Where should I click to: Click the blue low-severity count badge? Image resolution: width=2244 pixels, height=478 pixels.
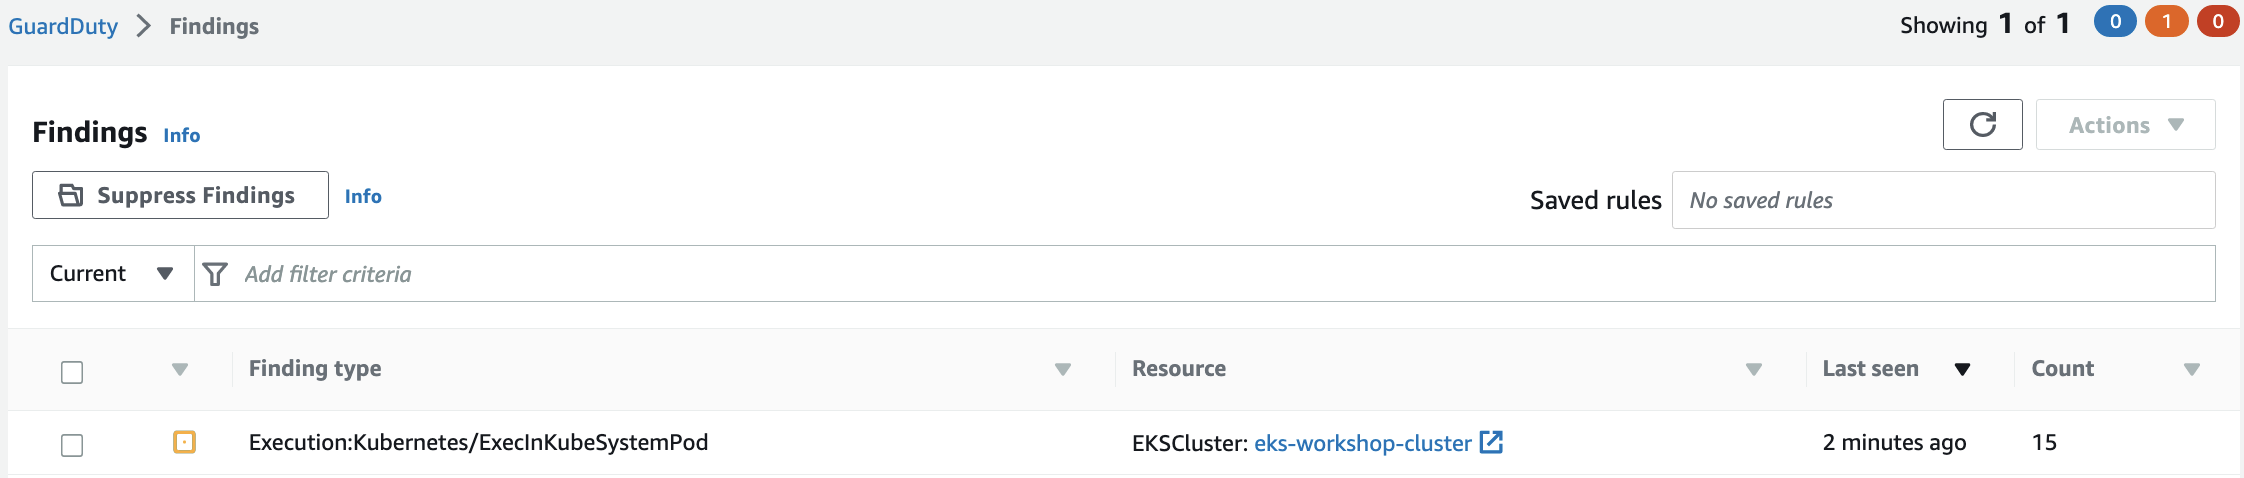tap(2114, 22)
